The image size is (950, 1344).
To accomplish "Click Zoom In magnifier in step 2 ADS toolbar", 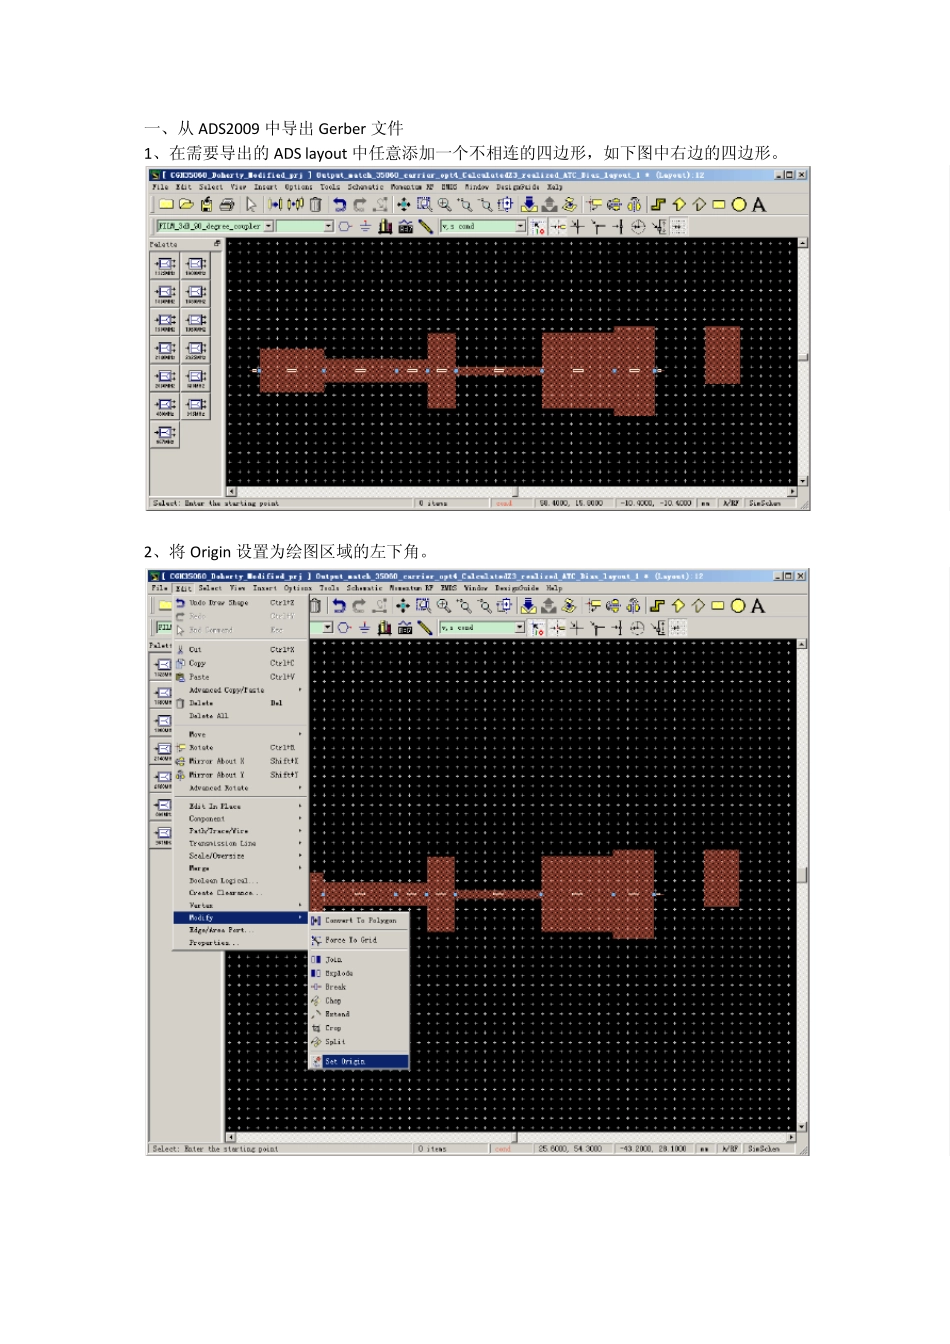I will pos(443,606).
